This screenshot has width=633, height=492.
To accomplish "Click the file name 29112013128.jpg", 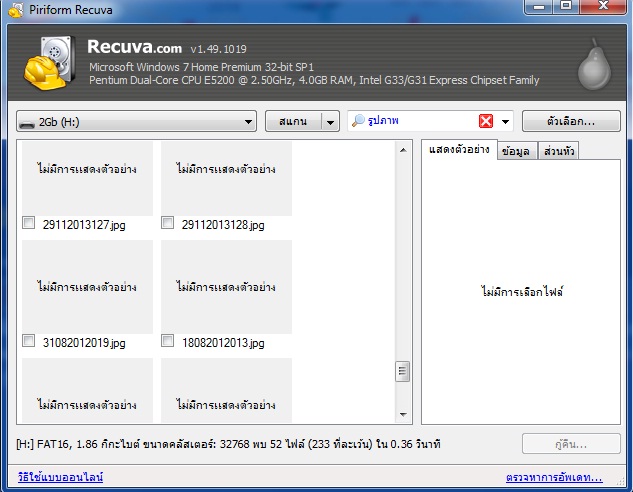I will tap(223, 225).
